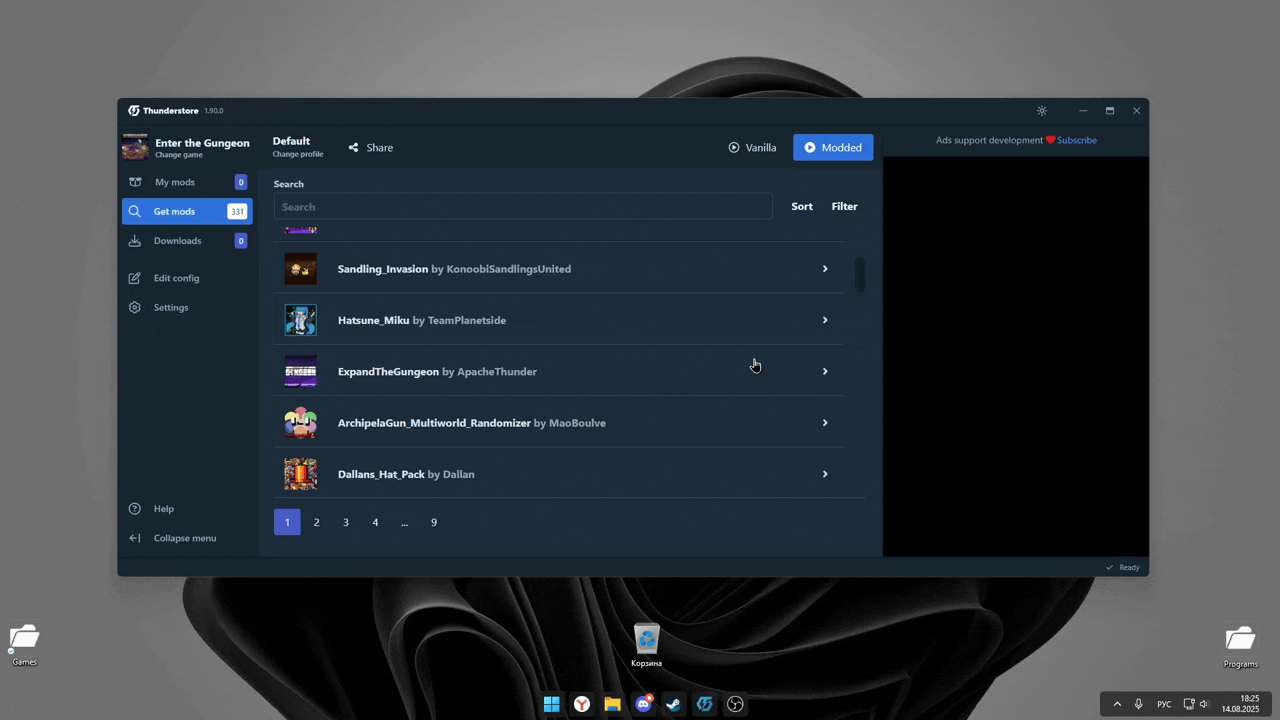1280x720 pixels.
Task: Select the Games folder on the desktop
Action: coord(24,644)
